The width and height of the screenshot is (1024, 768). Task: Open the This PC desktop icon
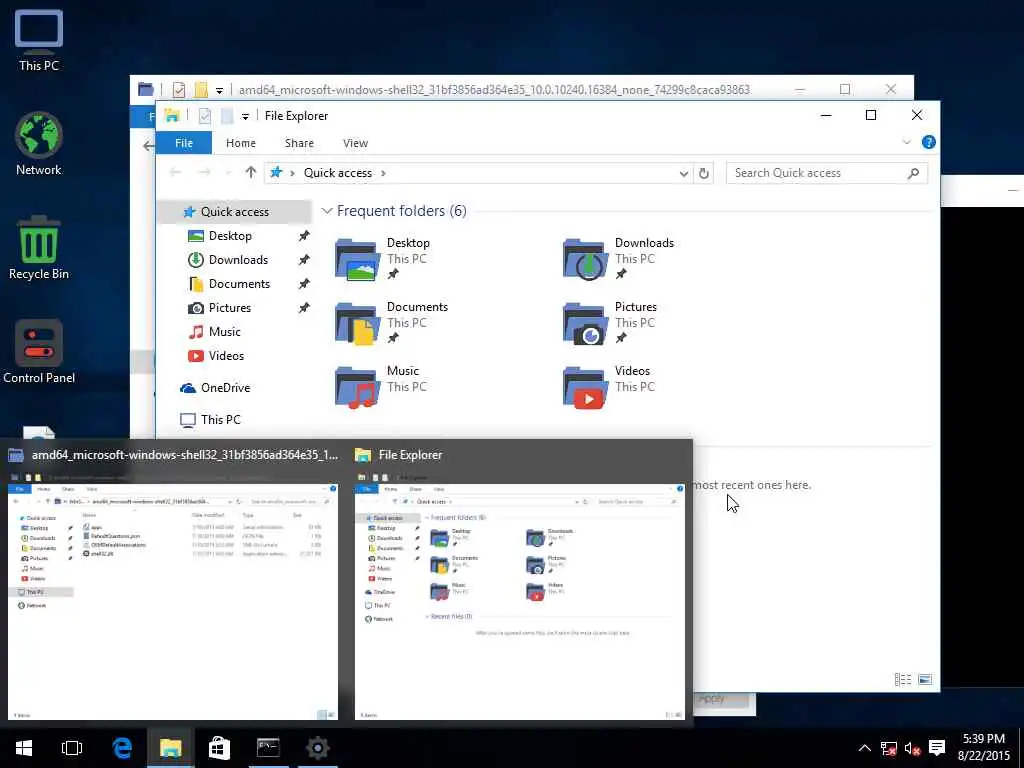click(39, 40)
